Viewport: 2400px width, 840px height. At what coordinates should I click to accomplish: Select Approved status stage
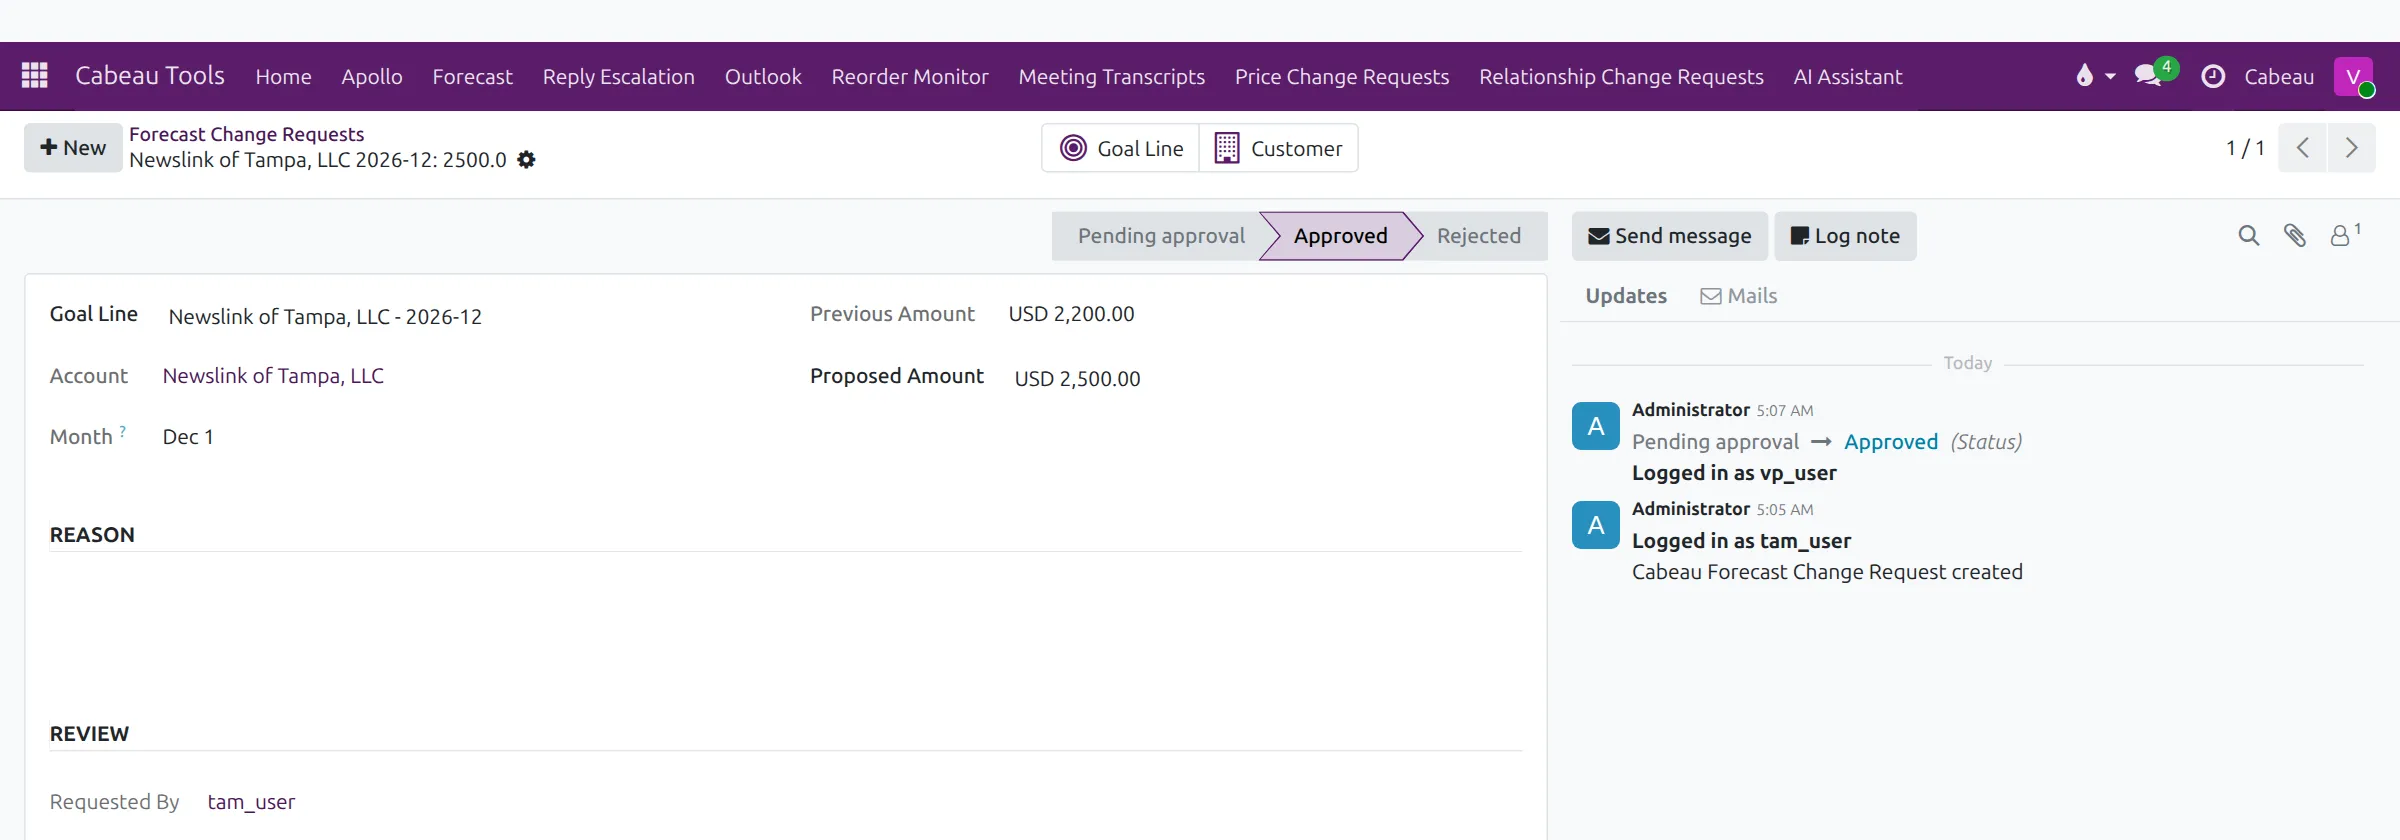tap(1340, 236)
